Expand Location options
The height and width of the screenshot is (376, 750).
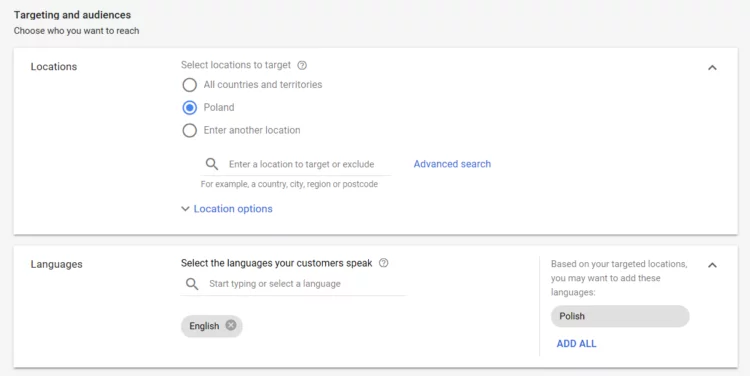pos(227,209)
